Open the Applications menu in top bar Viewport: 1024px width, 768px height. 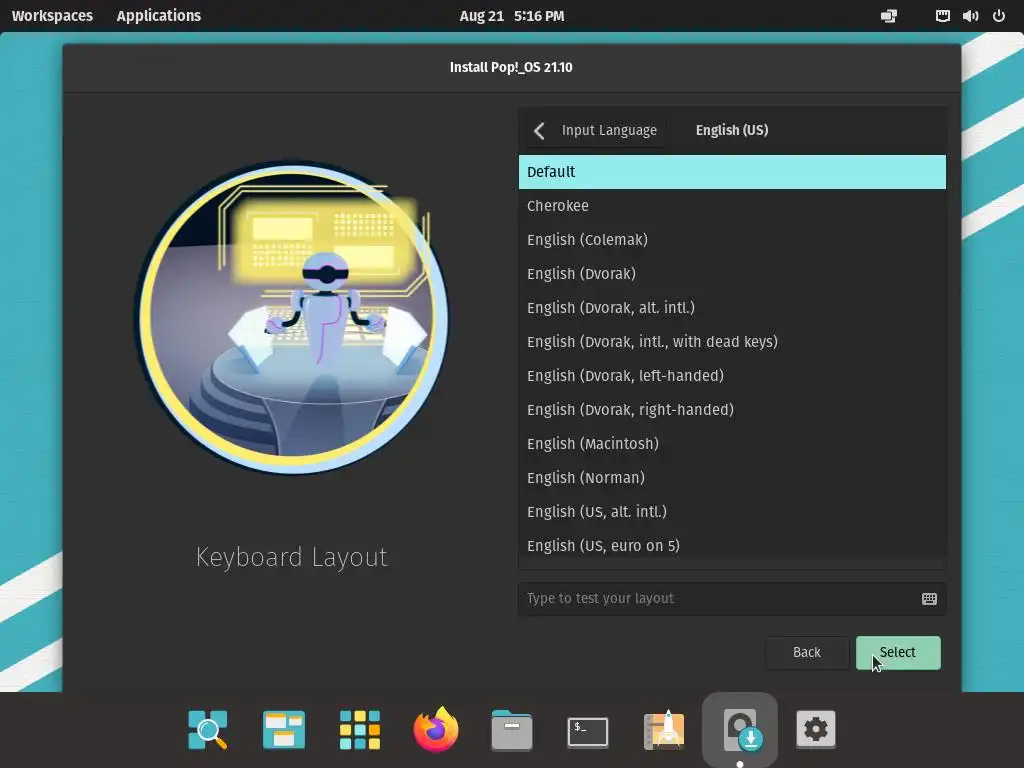point(159,16)
